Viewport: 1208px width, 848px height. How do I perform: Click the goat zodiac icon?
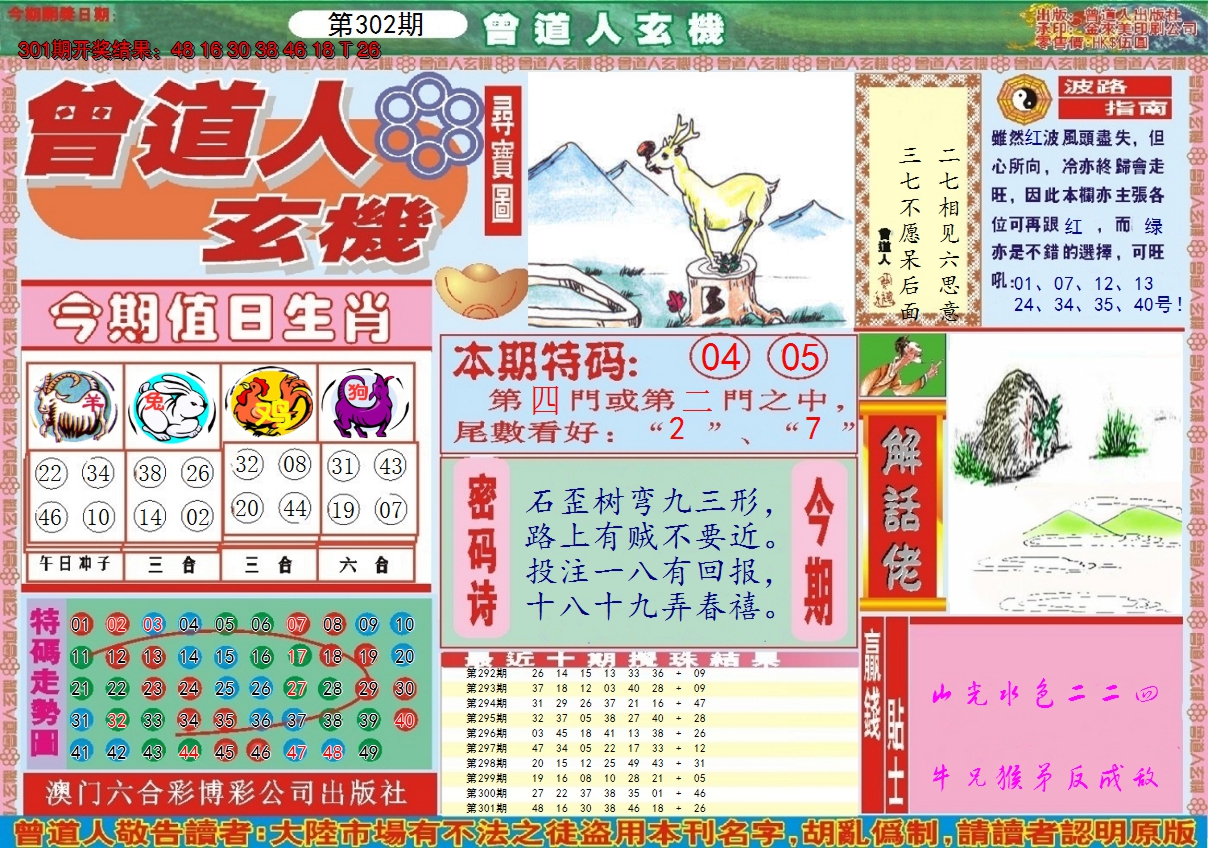pyautogui.click(x=73, y=406)
